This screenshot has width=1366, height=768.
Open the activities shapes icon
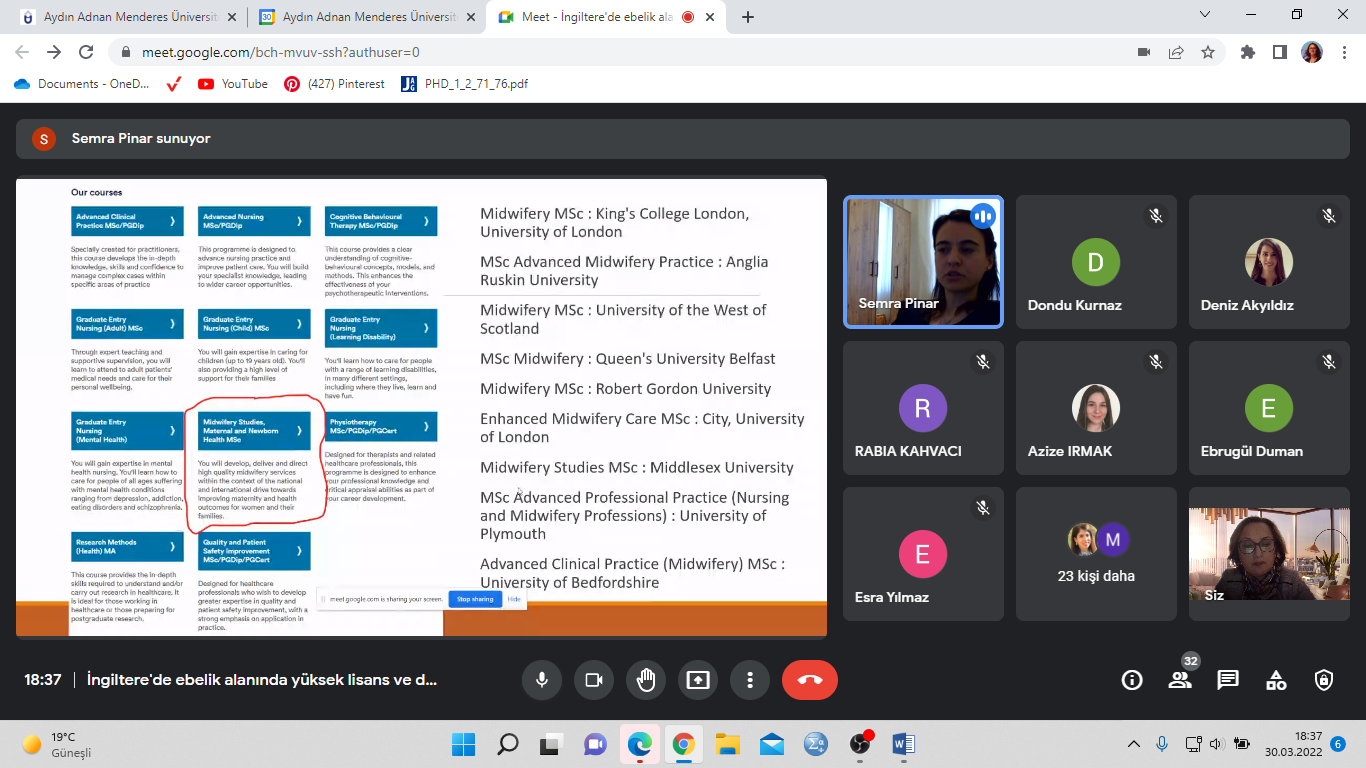[x=1276, y=680]
